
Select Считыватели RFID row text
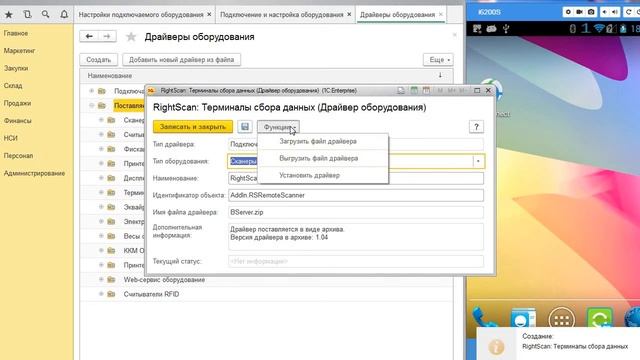pos(151,294)
